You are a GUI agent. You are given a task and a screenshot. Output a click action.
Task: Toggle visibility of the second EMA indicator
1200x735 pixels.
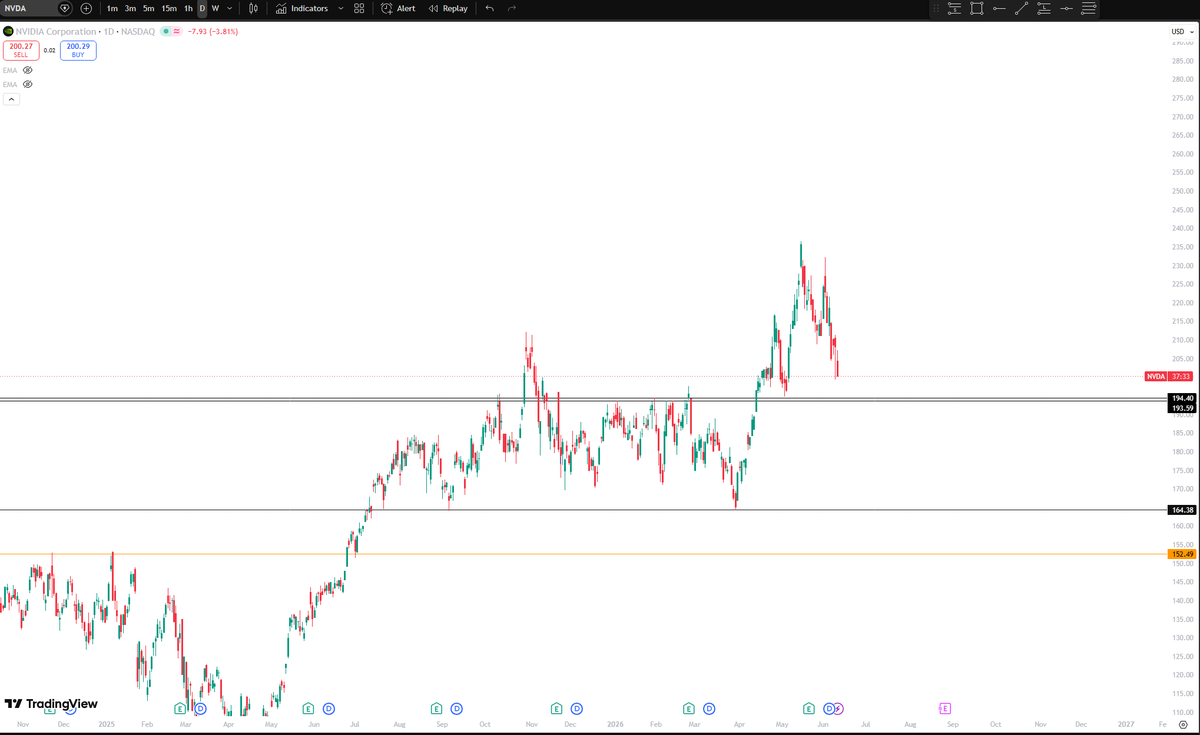pyautogui.click(x=28, y=84)
